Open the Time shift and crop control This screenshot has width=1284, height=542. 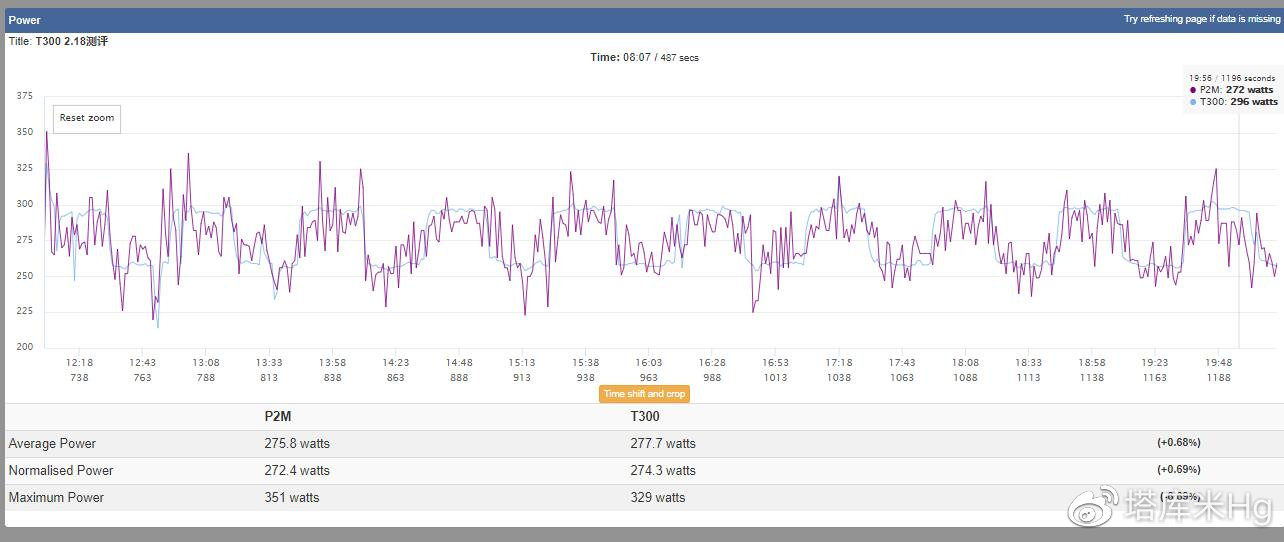pos(644,394)
